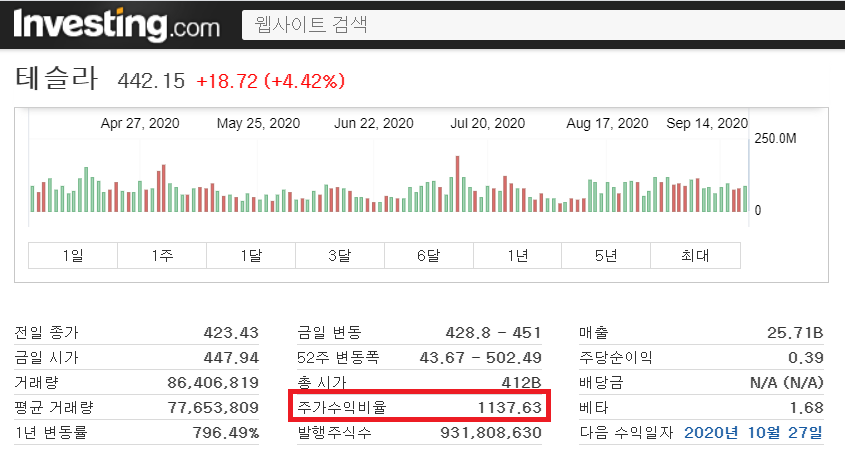Click the Jul 20, 2020 chart date label

click(488, 123)
